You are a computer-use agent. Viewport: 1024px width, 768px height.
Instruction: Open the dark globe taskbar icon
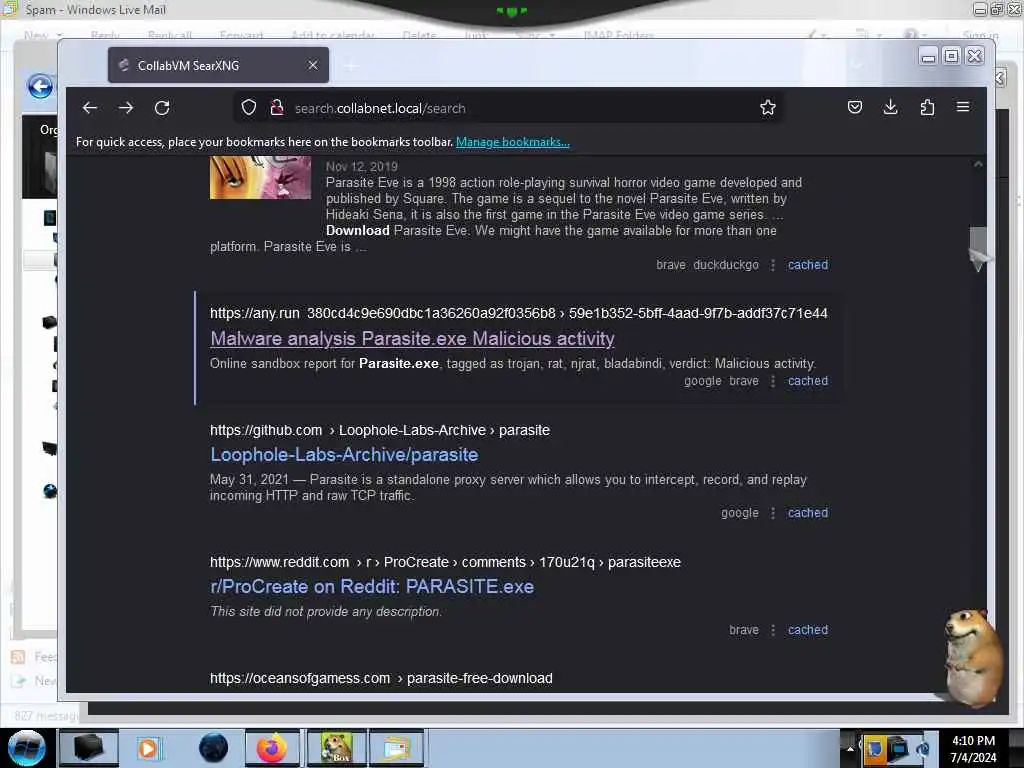(214, 748)
